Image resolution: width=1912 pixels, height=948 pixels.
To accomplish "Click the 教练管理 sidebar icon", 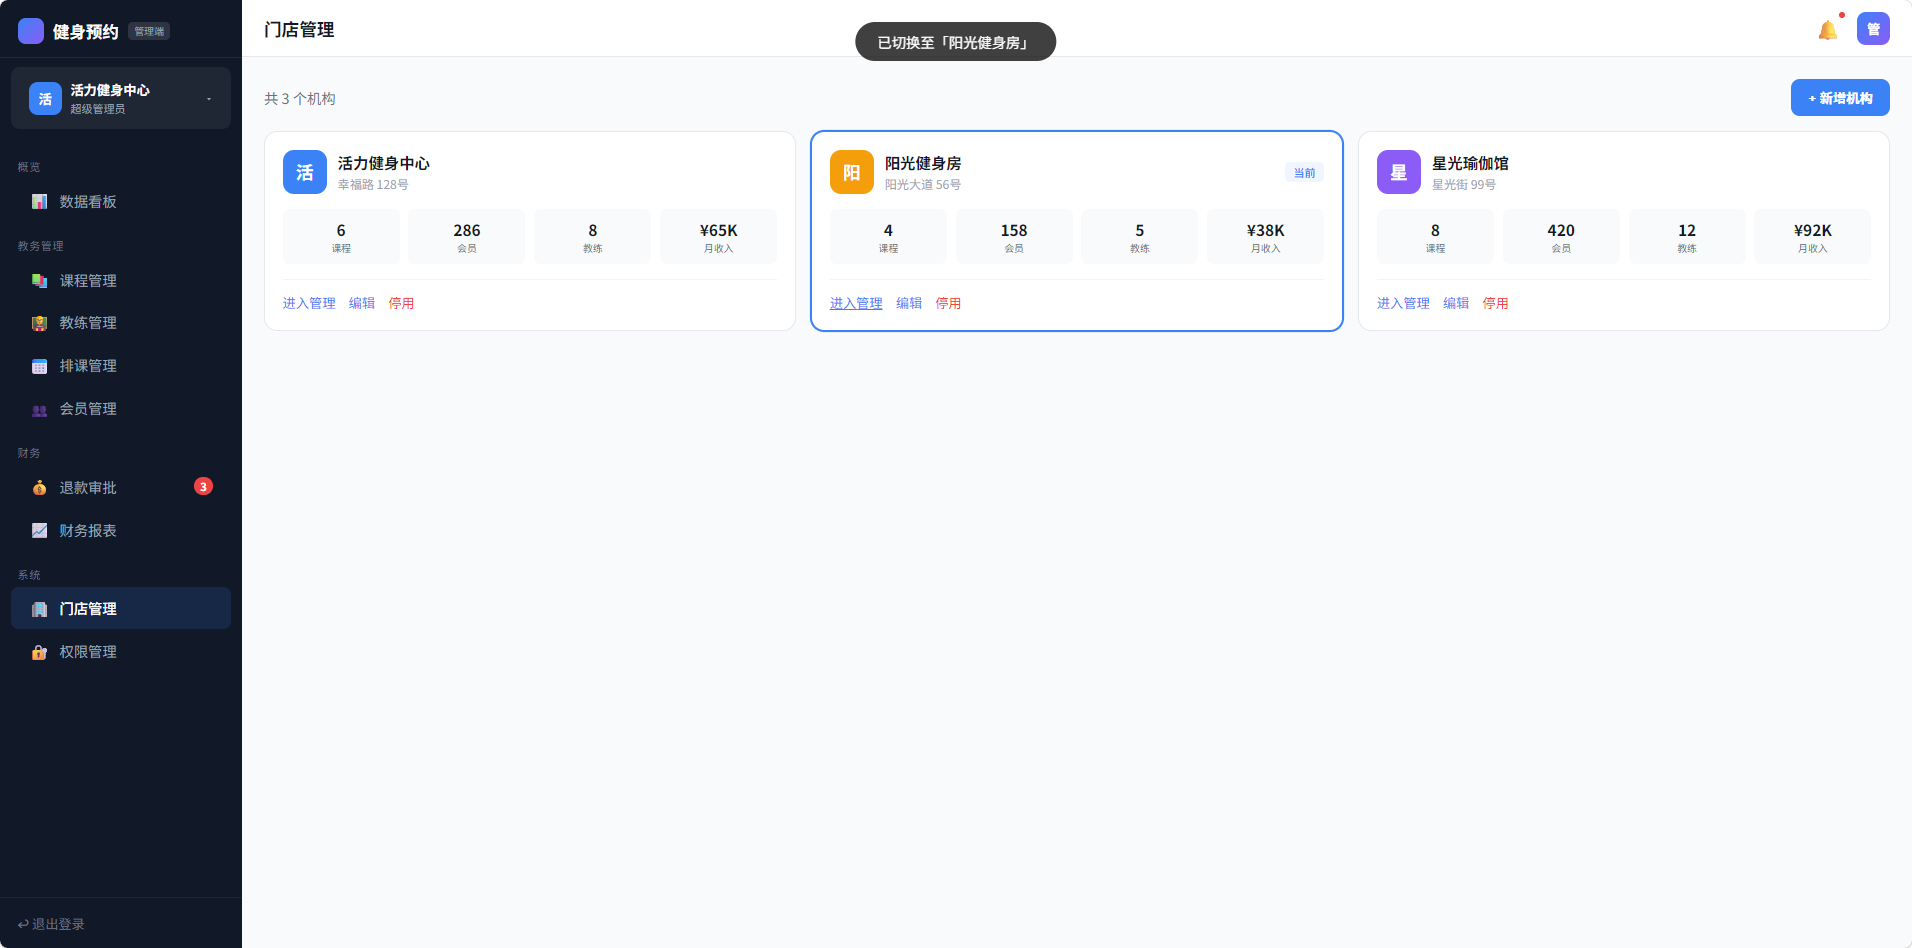I will point(39,323).
